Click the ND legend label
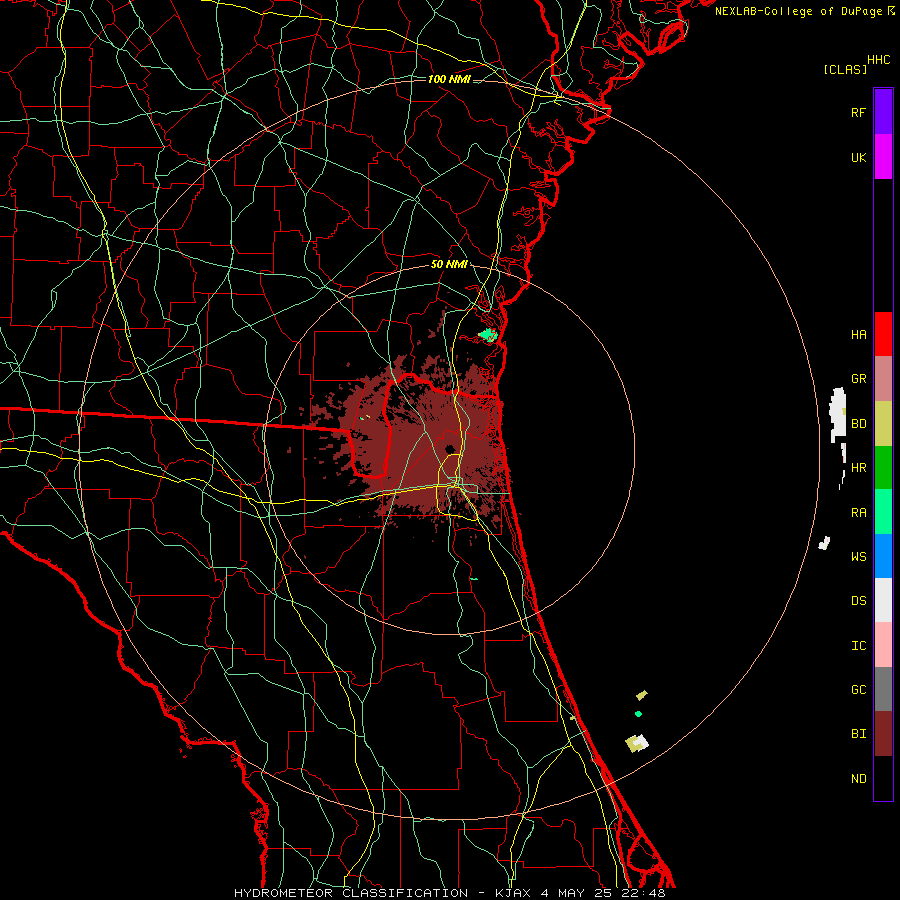 tap(858, 779)
